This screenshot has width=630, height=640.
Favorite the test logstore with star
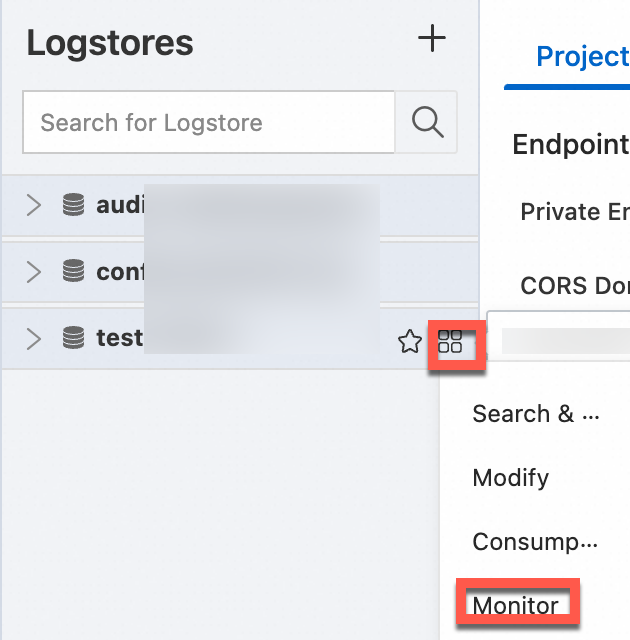(x=410, y=342)
